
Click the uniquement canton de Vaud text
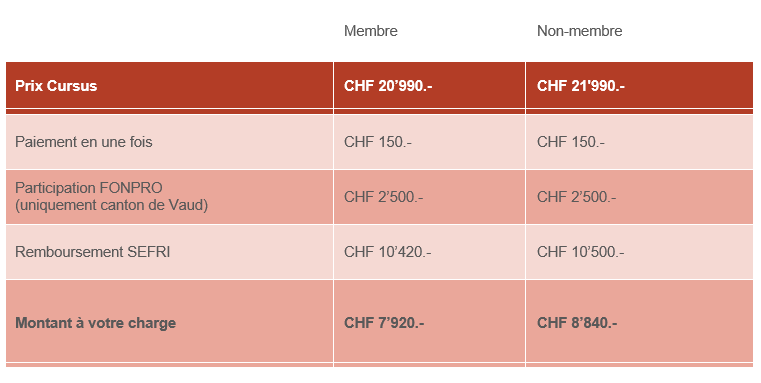(x=111, y=205)
